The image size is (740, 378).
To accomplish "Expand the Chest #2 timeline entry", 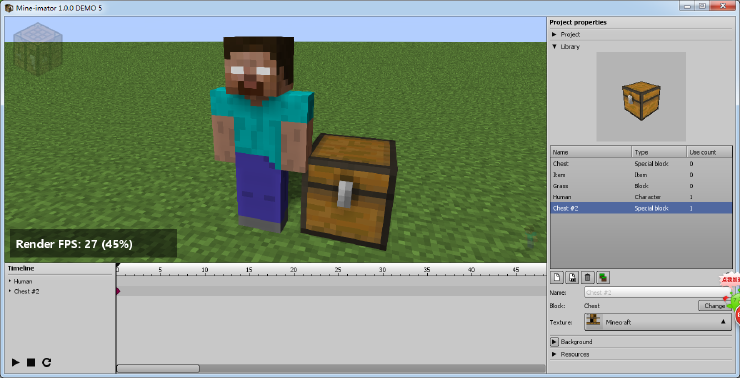I will click(10, 291).
